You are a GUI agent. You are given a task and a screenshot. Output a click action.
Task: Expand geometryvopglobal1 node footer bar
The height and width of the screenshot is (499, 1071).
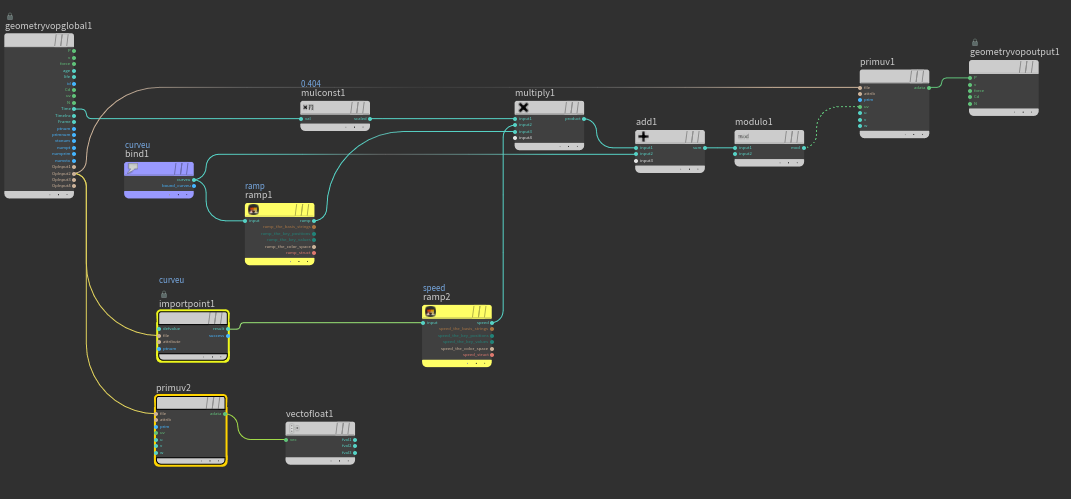(x=39, y=194)
